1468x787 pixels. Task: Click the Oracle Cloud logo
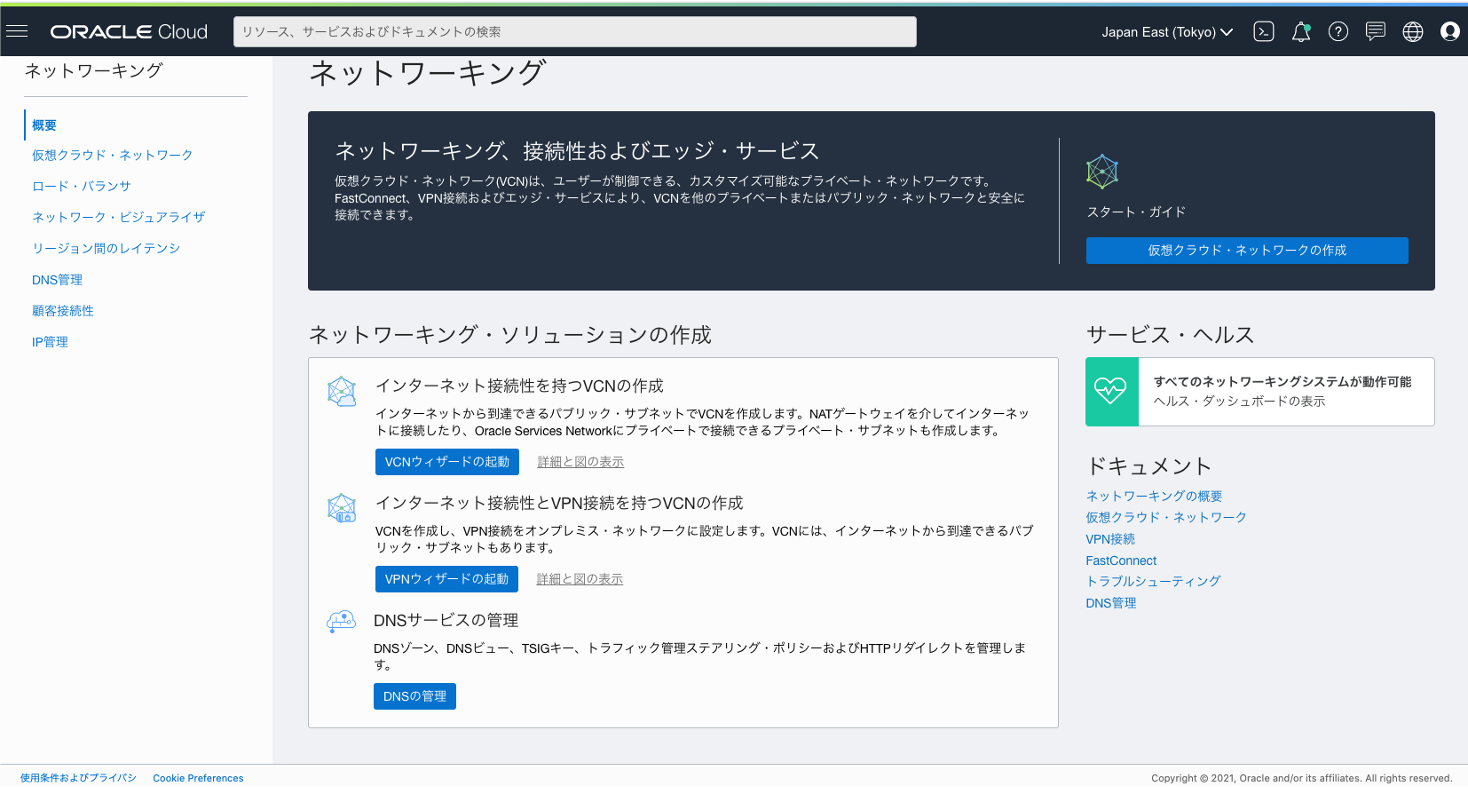(129, 32)
